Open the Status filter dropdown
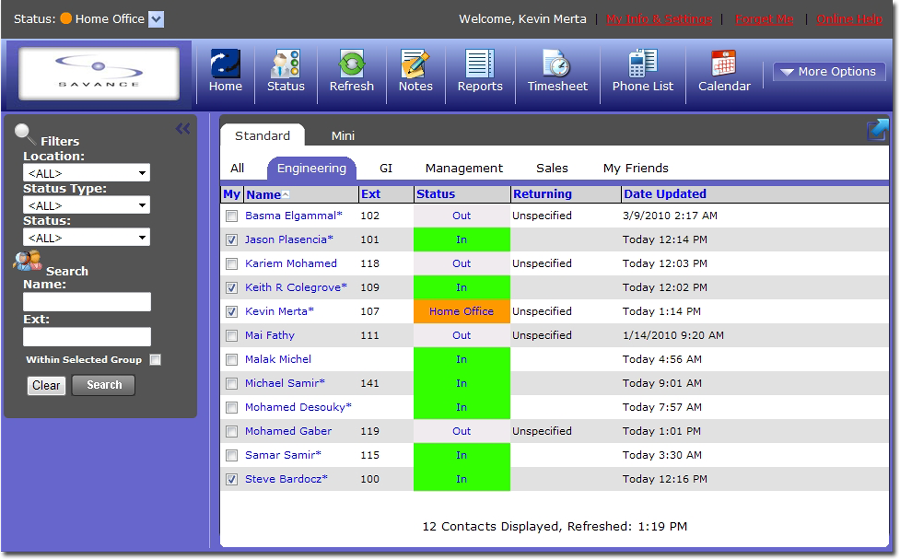The width and height of the screenshot is (900, 560). [x=86, y=237]
